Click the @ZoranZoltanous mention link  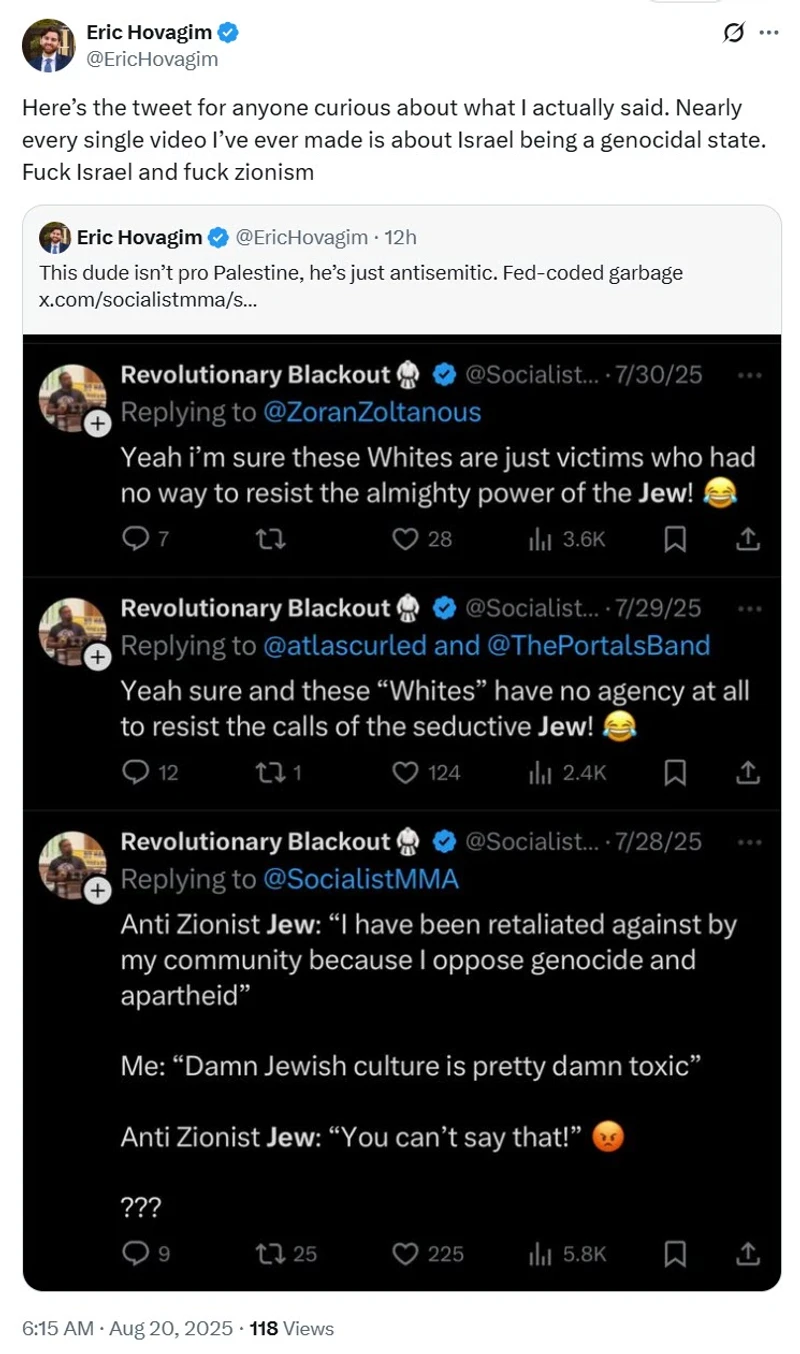pyautogui.click(x=371, y=412)
